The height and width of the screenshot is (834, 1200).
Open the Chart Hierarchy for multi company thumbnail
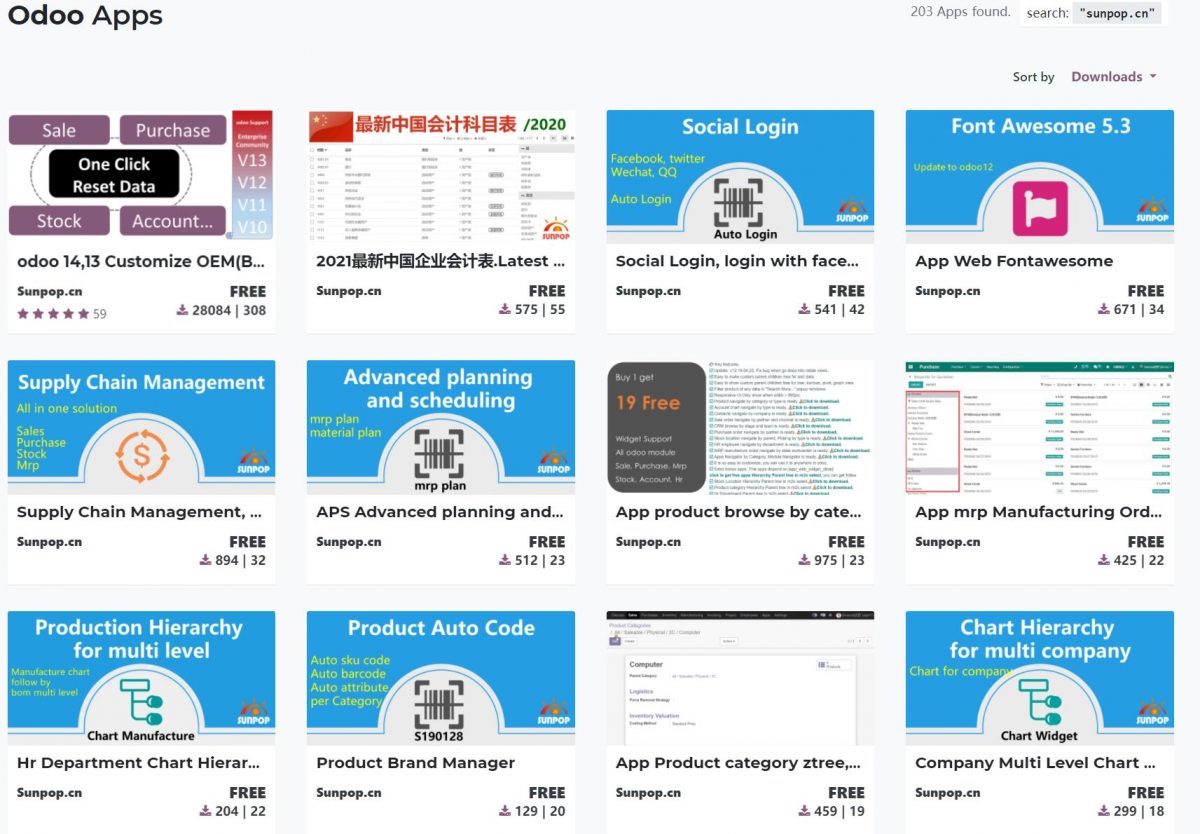coord(1040,678)
